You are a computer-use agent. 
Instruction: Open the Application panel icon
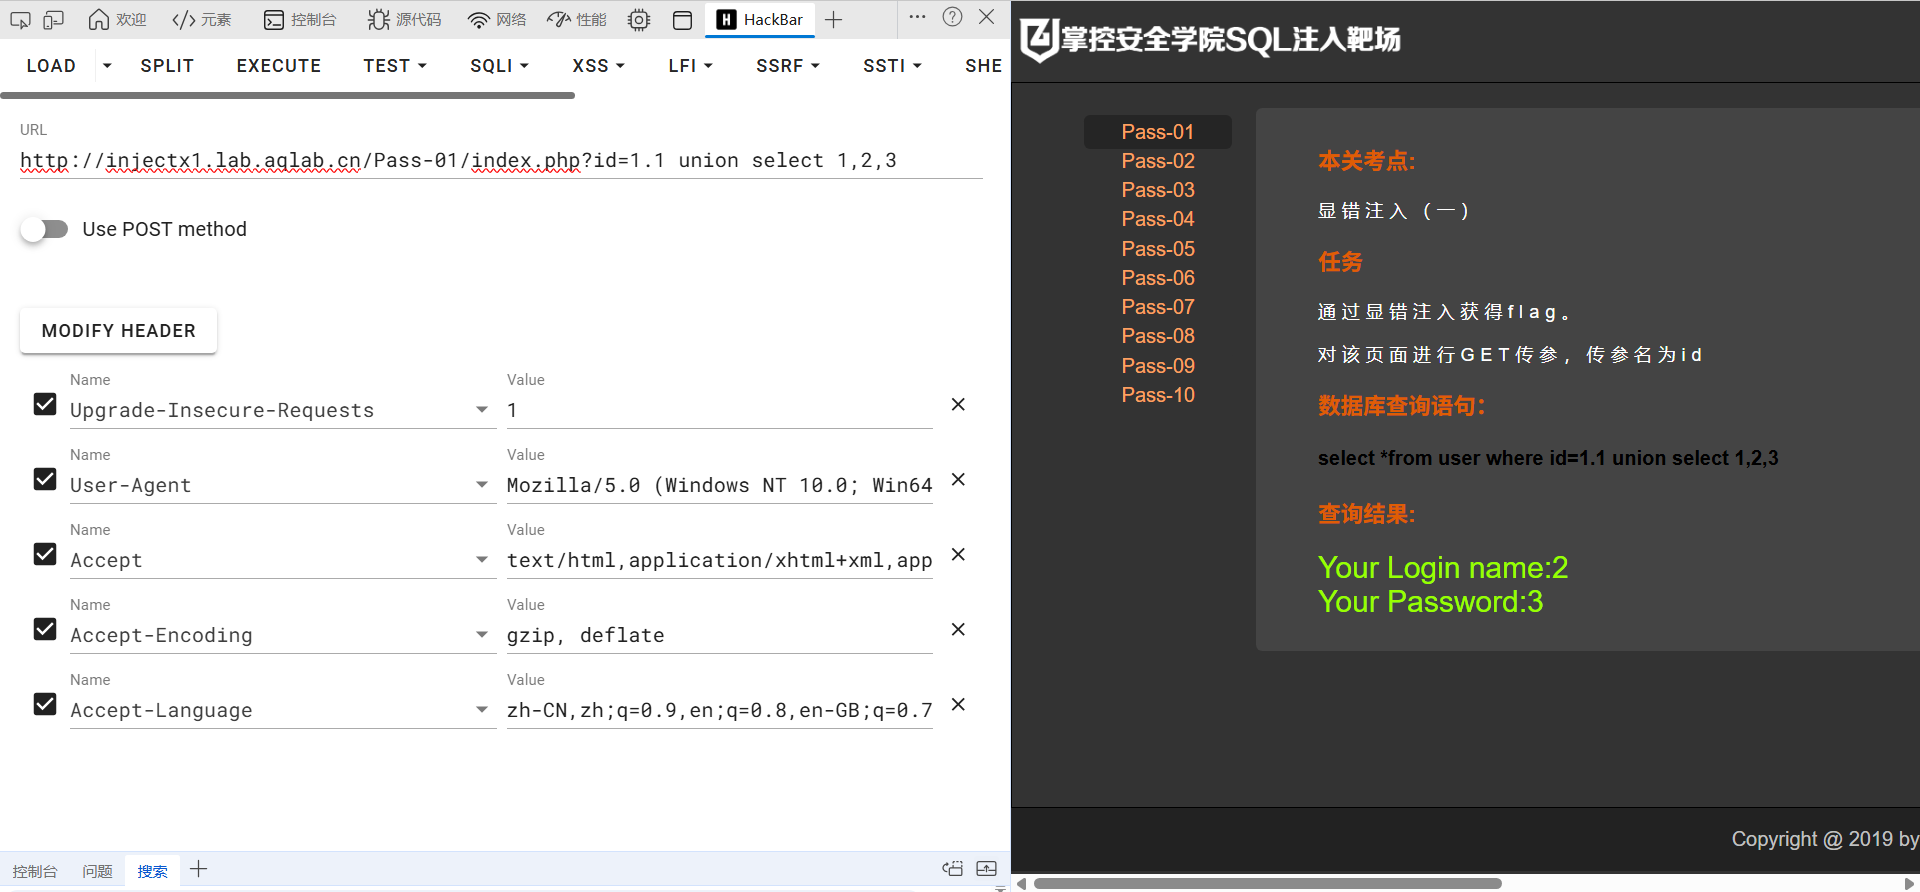pos(683,19)
